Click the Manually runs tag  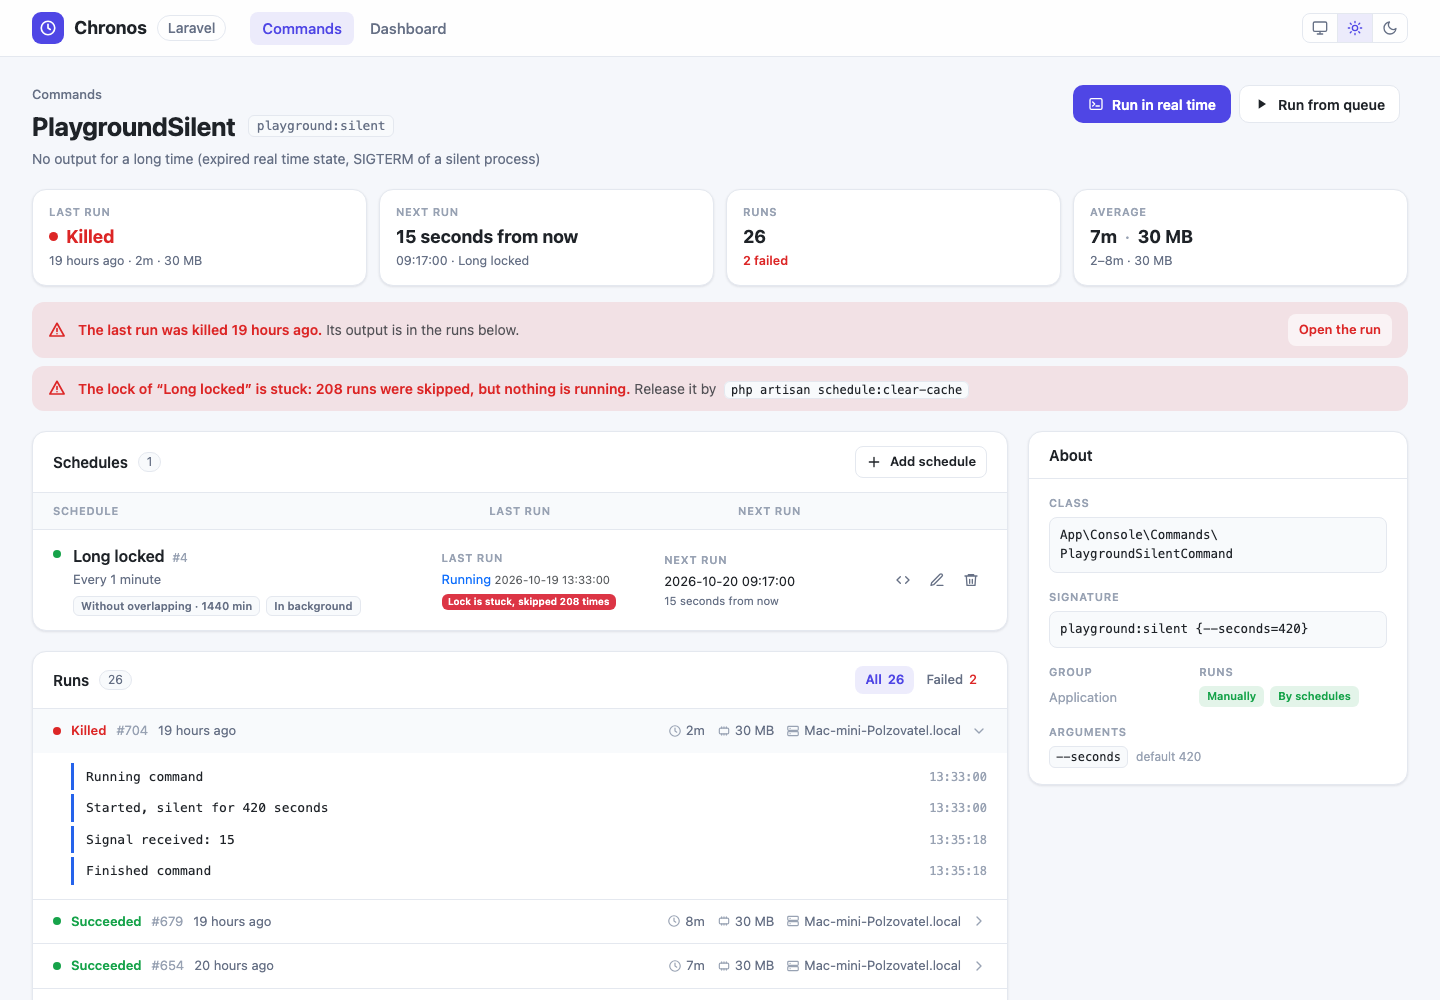click(1231, 697)
